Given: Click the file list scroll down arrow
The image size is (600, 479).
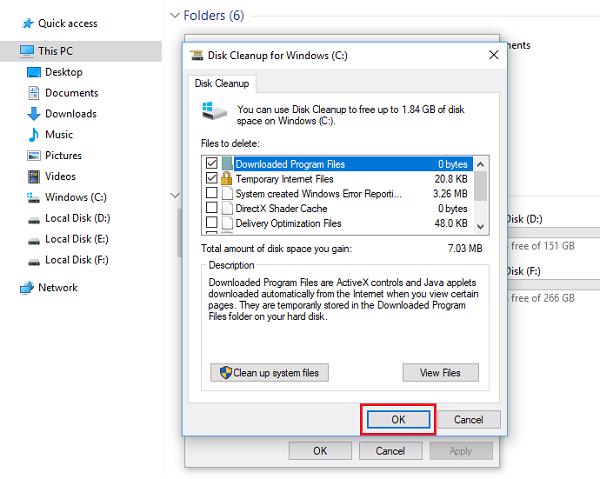Looking at the screenshot, I should point(481,225).
